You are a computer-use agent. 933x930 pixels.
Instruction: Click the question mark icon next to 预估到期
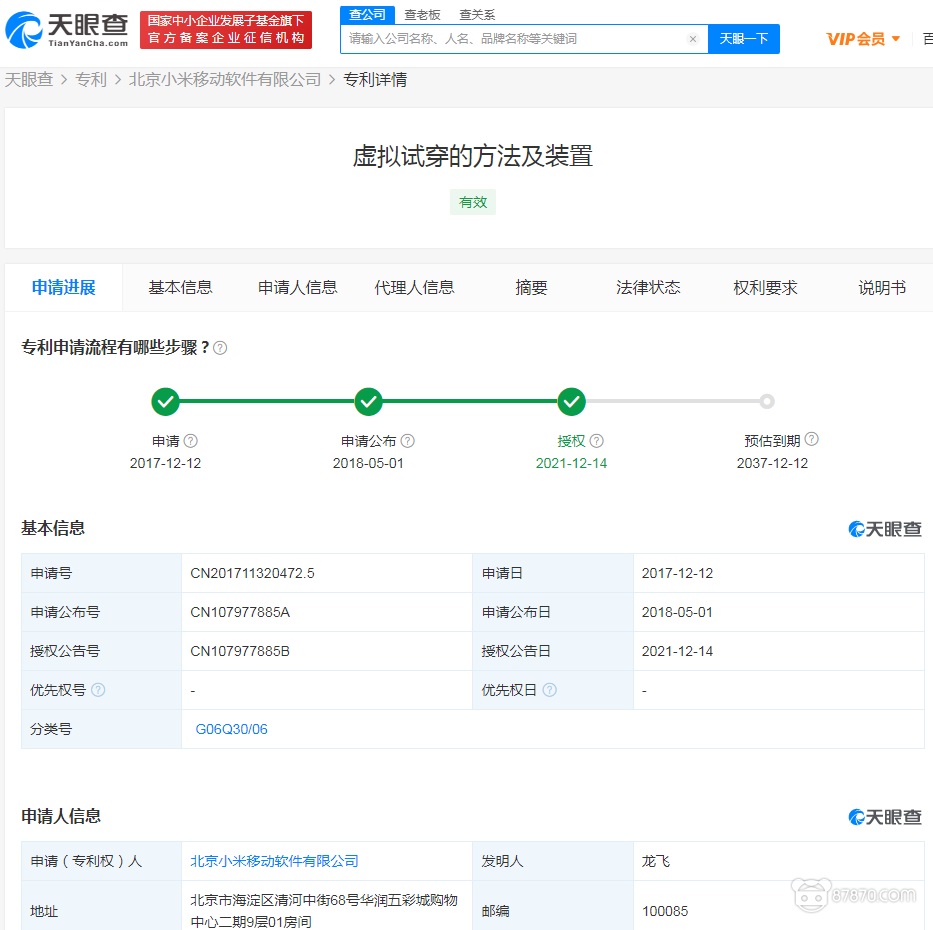811,439
